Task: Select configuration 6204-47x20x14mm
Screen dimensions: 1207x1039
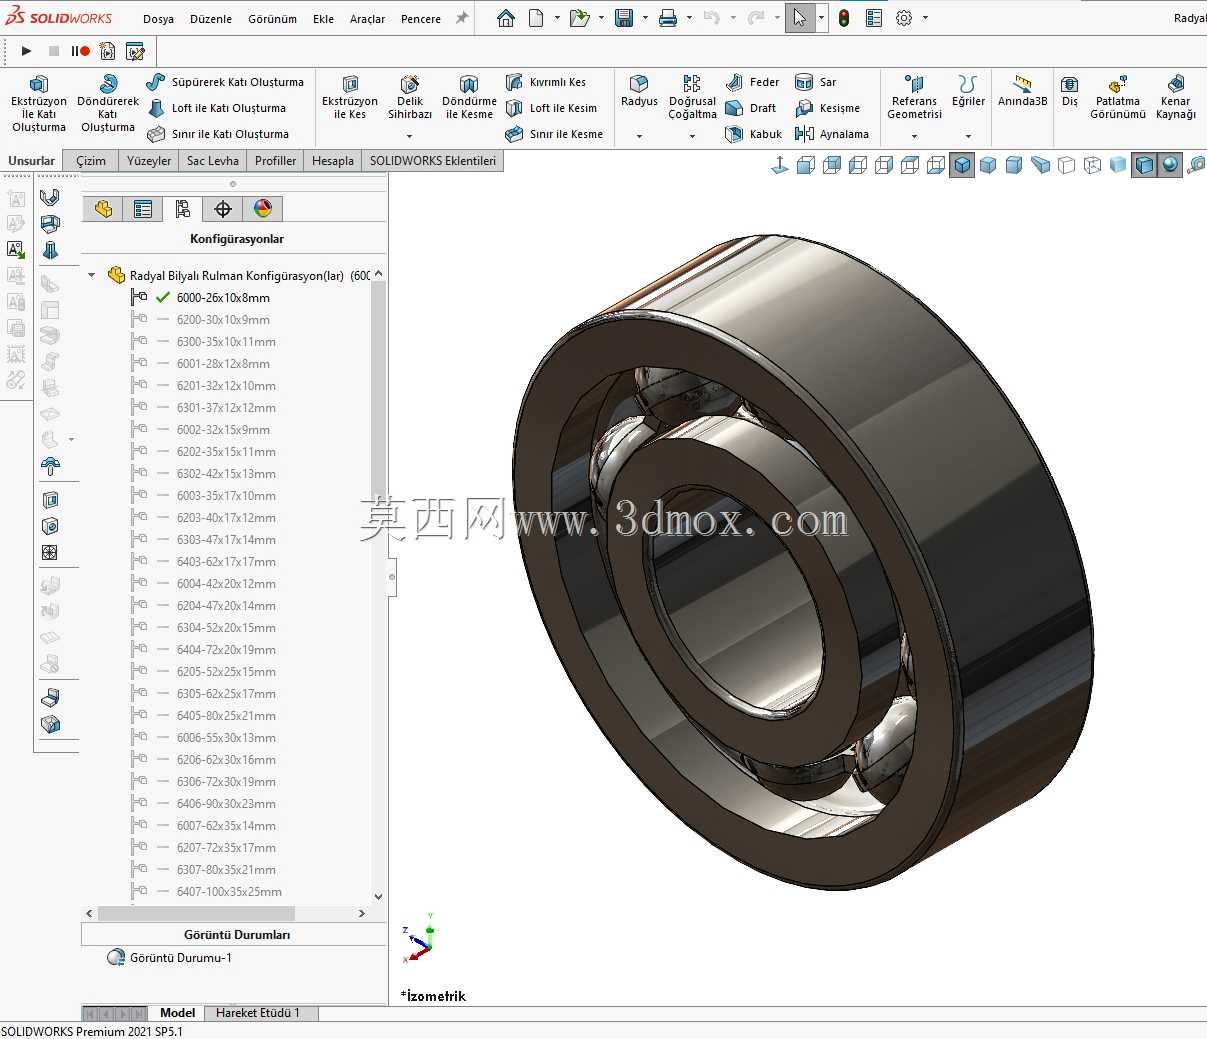Action: pos(226,606)
